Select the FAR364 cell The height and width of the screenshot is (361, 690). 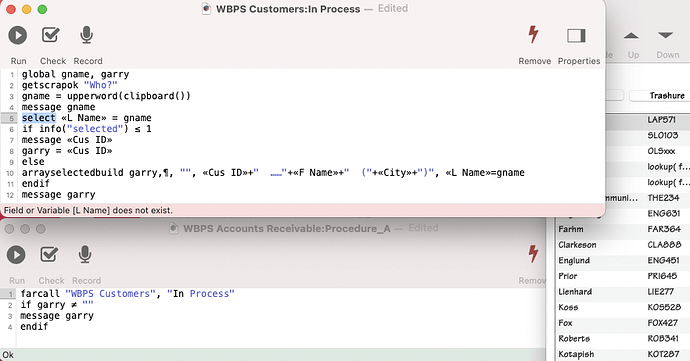click(664, 229)
